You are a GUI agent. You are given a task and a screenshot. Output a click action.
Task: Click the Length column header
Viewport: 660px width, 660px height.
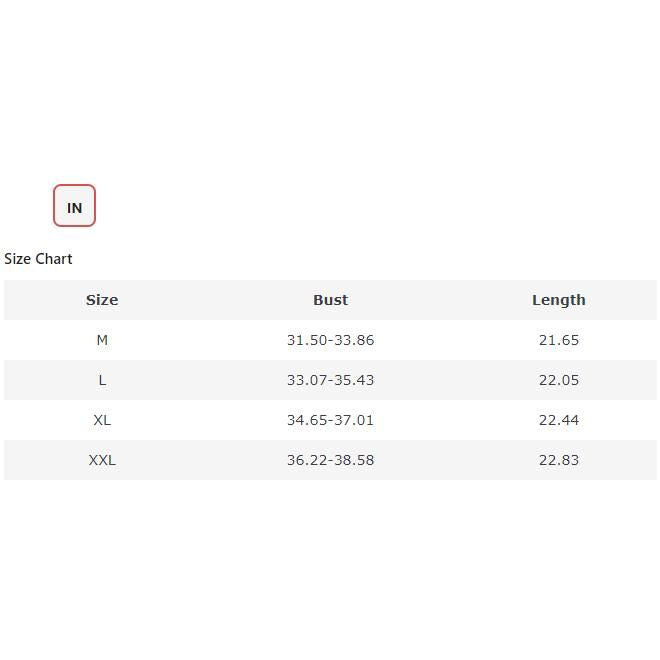coord(558,300)
